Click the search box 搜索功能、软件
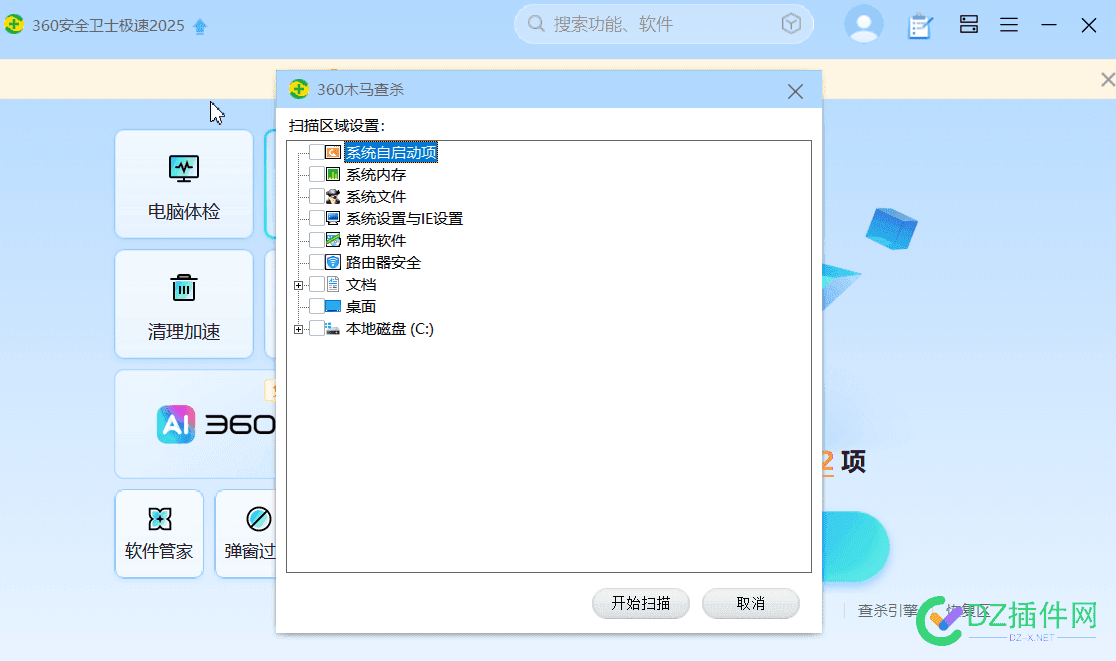The image size is (1116, 661). (663, 24)
